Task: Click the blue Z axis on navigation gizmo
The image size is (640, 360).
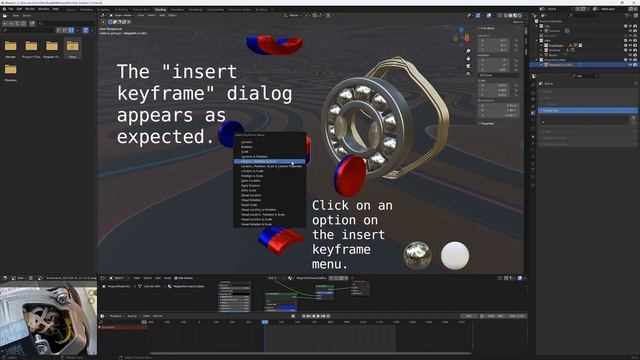Action: [461, 30]
